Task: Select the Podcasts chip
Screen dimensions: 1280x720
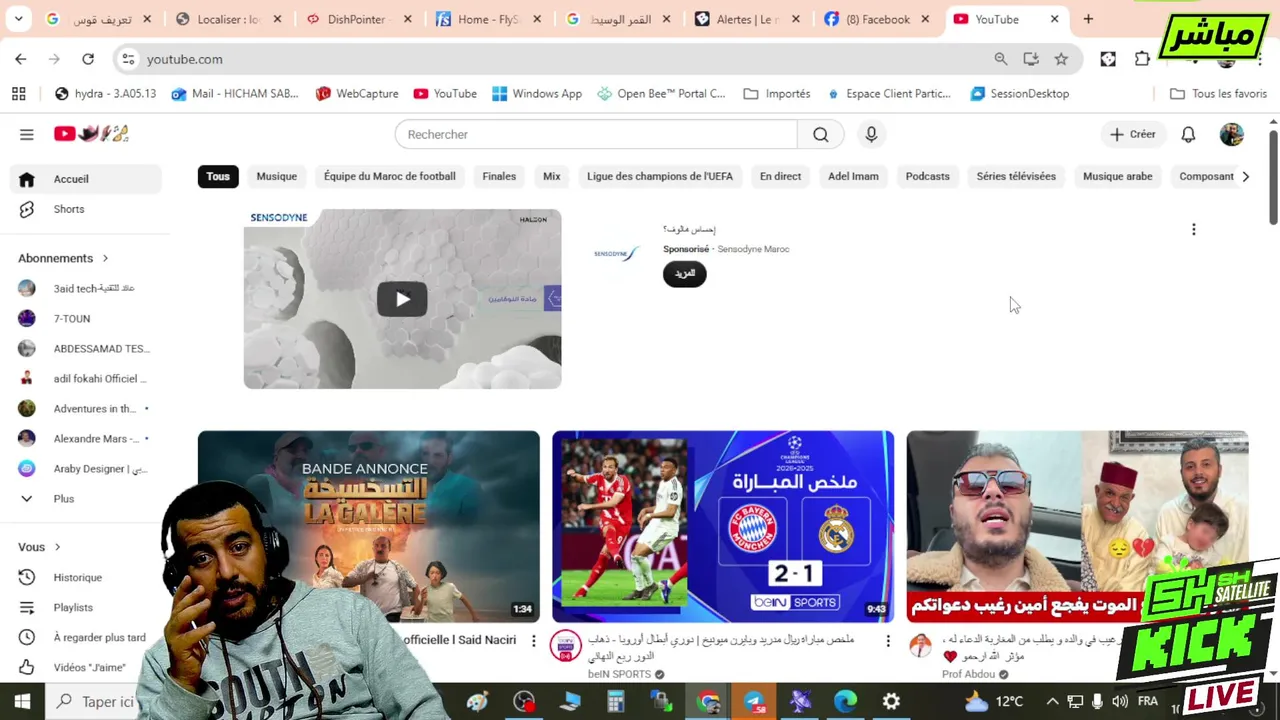Action: coord(928,176)
